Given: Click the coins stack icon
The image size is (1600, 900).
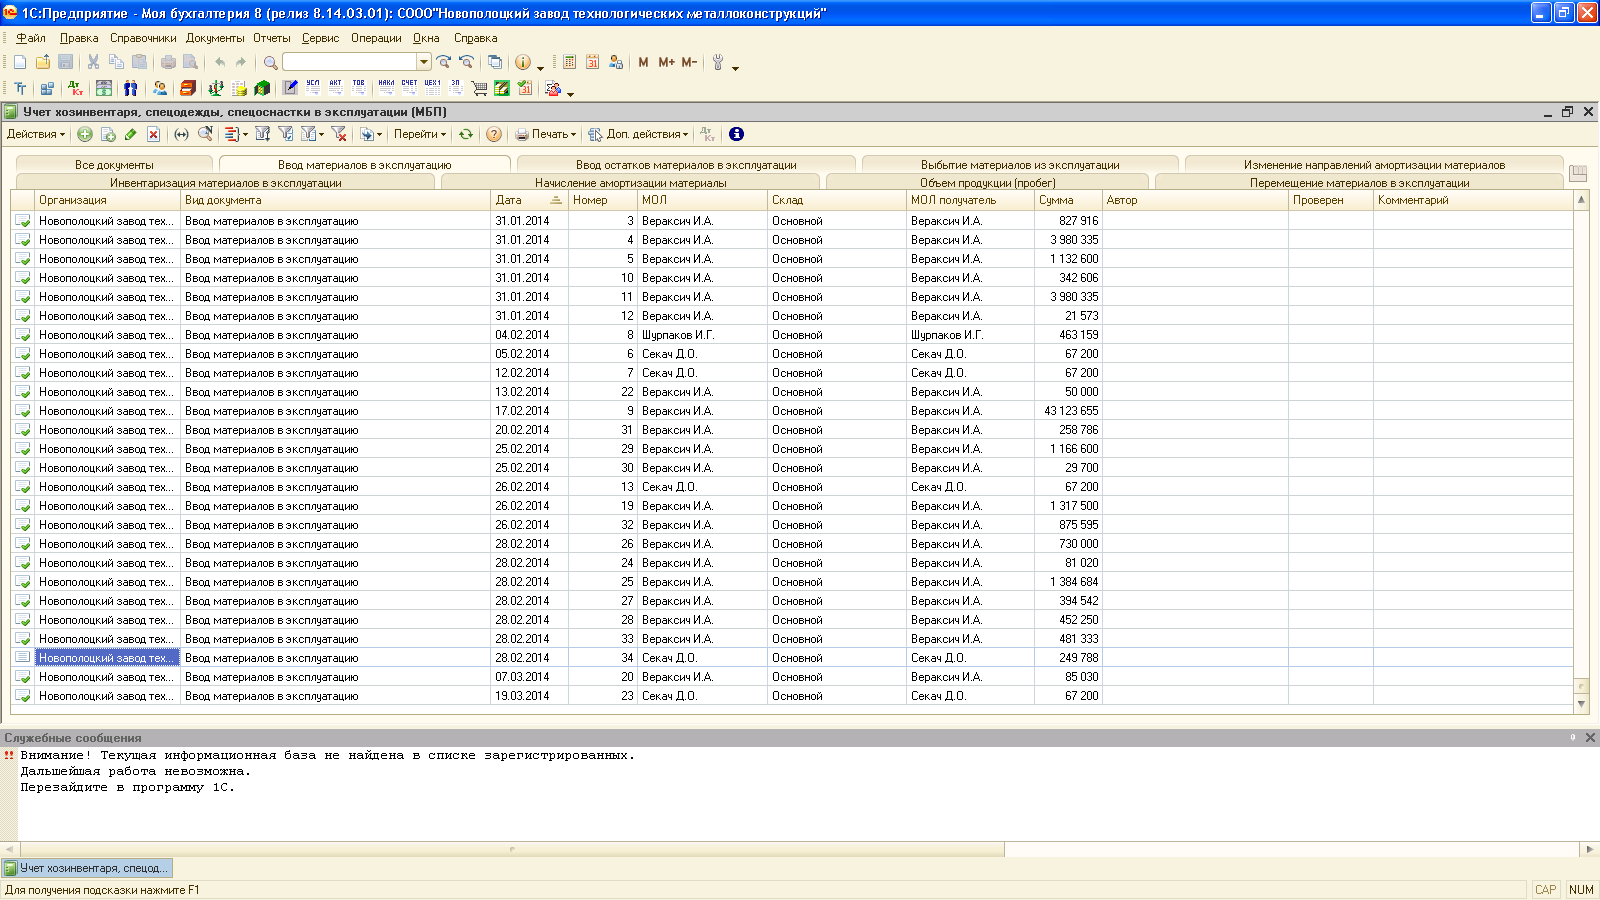Looking at the screenshot, I should (x=239, y=88).
